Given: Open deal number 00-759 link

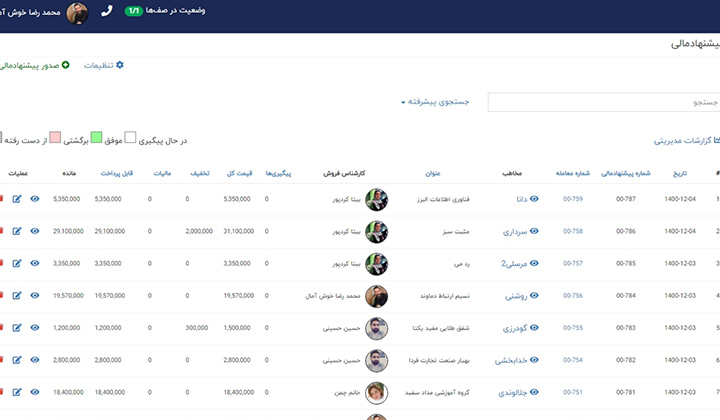Looking at the screenshot, I should pyautogui.click(x=572, y=199).
